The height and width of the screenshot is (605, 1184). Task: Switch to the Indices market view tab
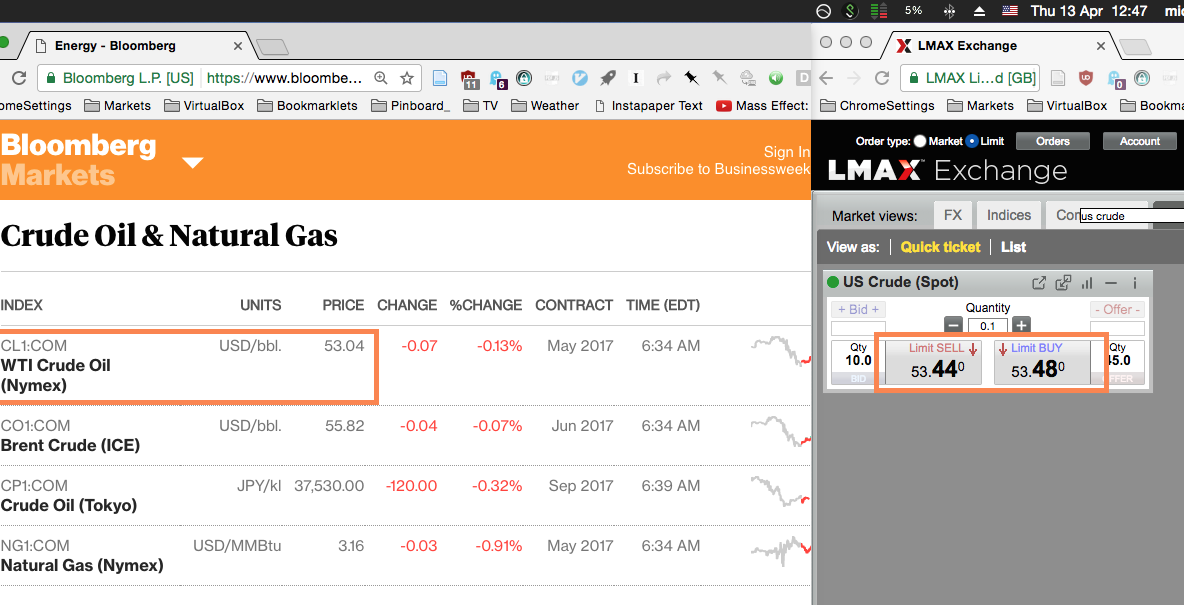(x=1008, y=215)
